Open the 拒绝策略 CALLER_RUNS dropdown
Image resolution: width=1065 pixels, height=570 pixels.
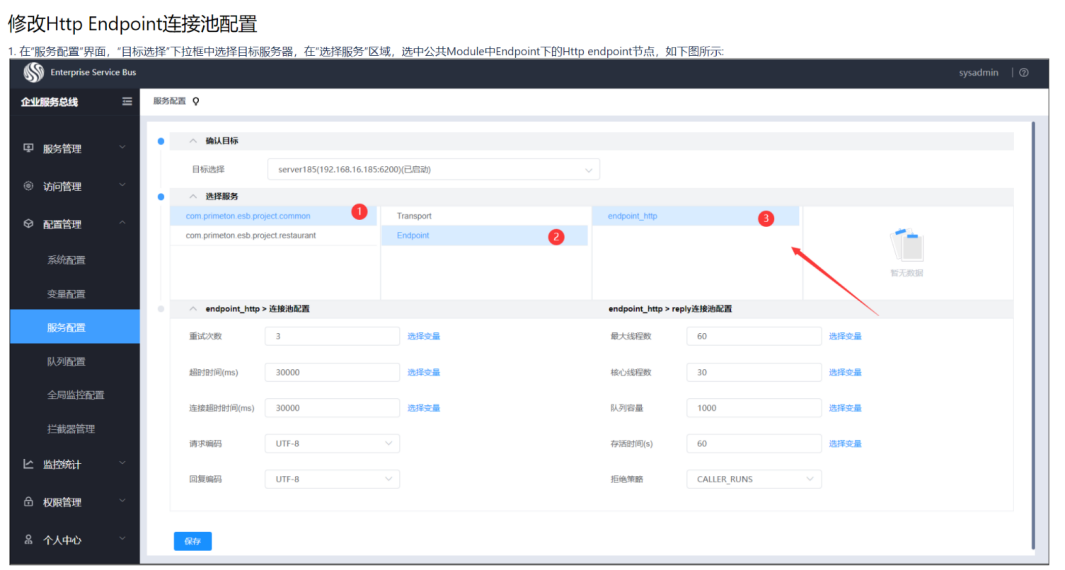(x=754, y=479)
